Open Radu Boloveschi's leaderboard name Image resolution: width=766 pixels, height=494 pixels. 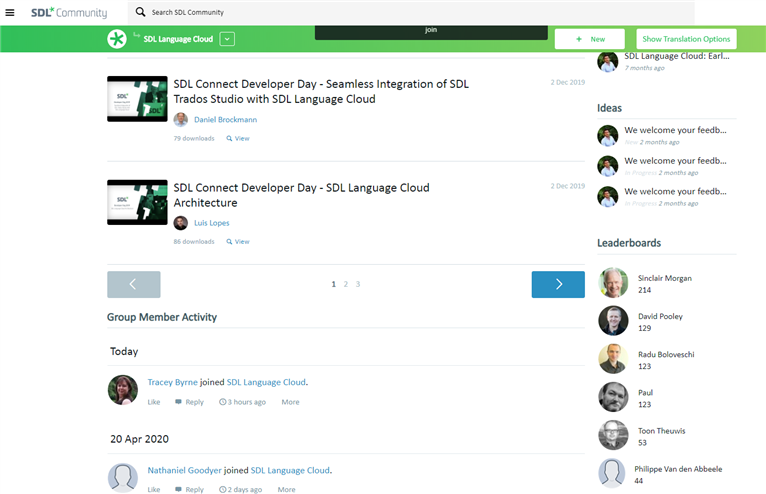click(666, 354)
